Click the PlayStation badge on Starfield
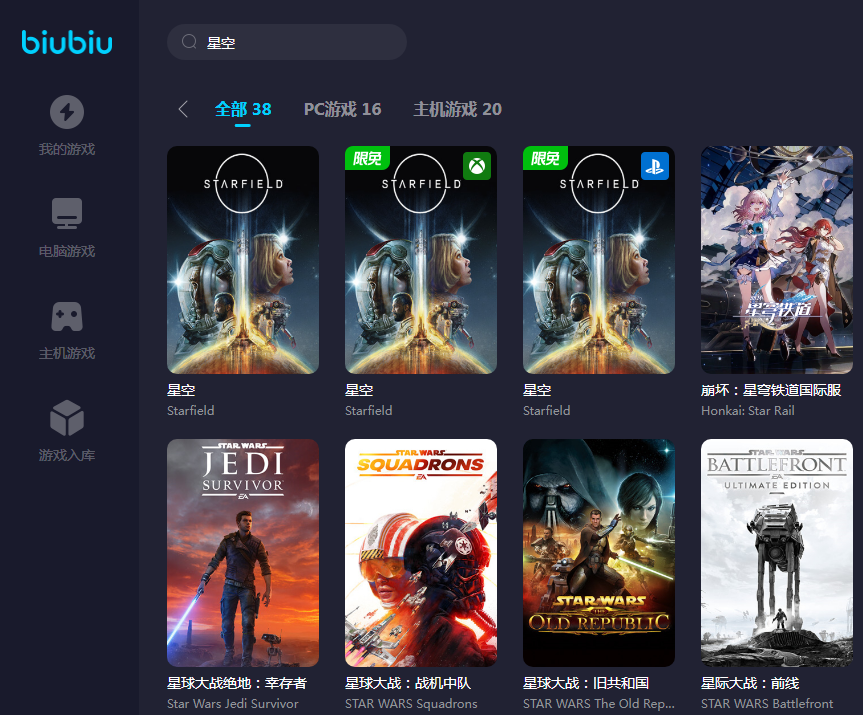This screenshot has width=863, height=715. [655, 166]
